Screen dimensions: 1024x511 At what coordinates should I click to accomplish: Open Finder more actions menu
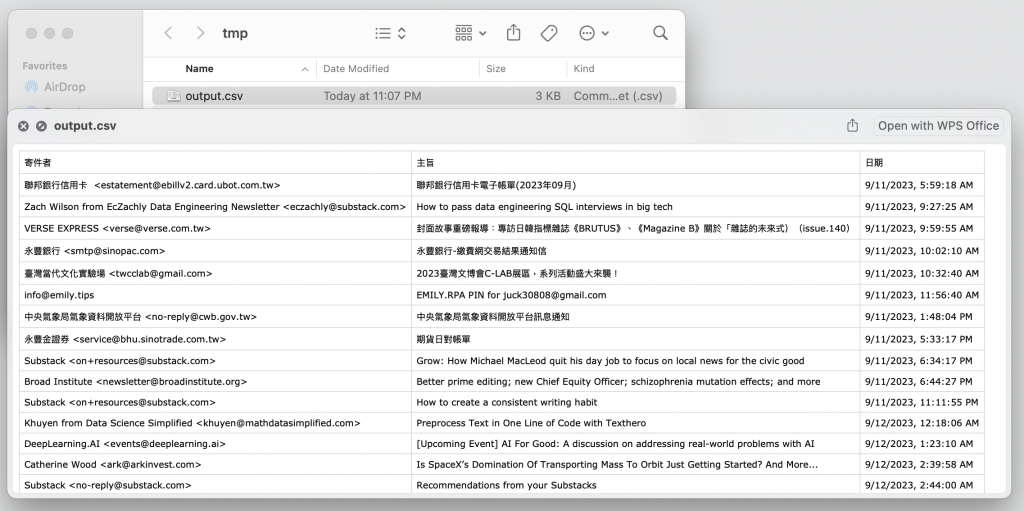point(594,33)
